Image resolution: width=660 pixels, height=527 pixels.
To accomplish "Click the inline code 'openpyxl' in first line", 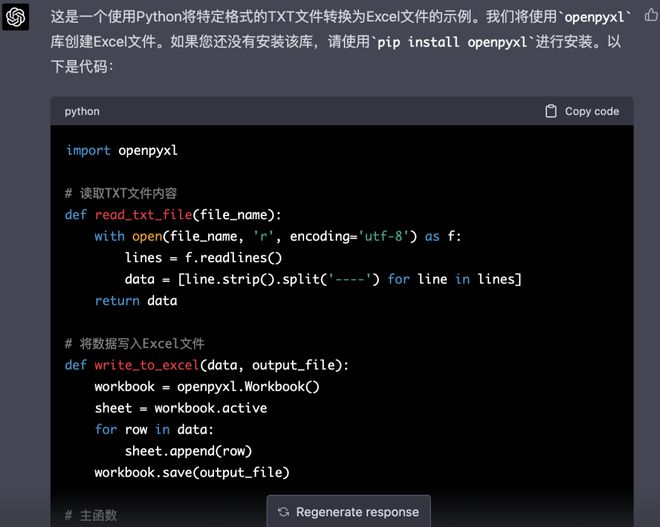I will point(594,17).
